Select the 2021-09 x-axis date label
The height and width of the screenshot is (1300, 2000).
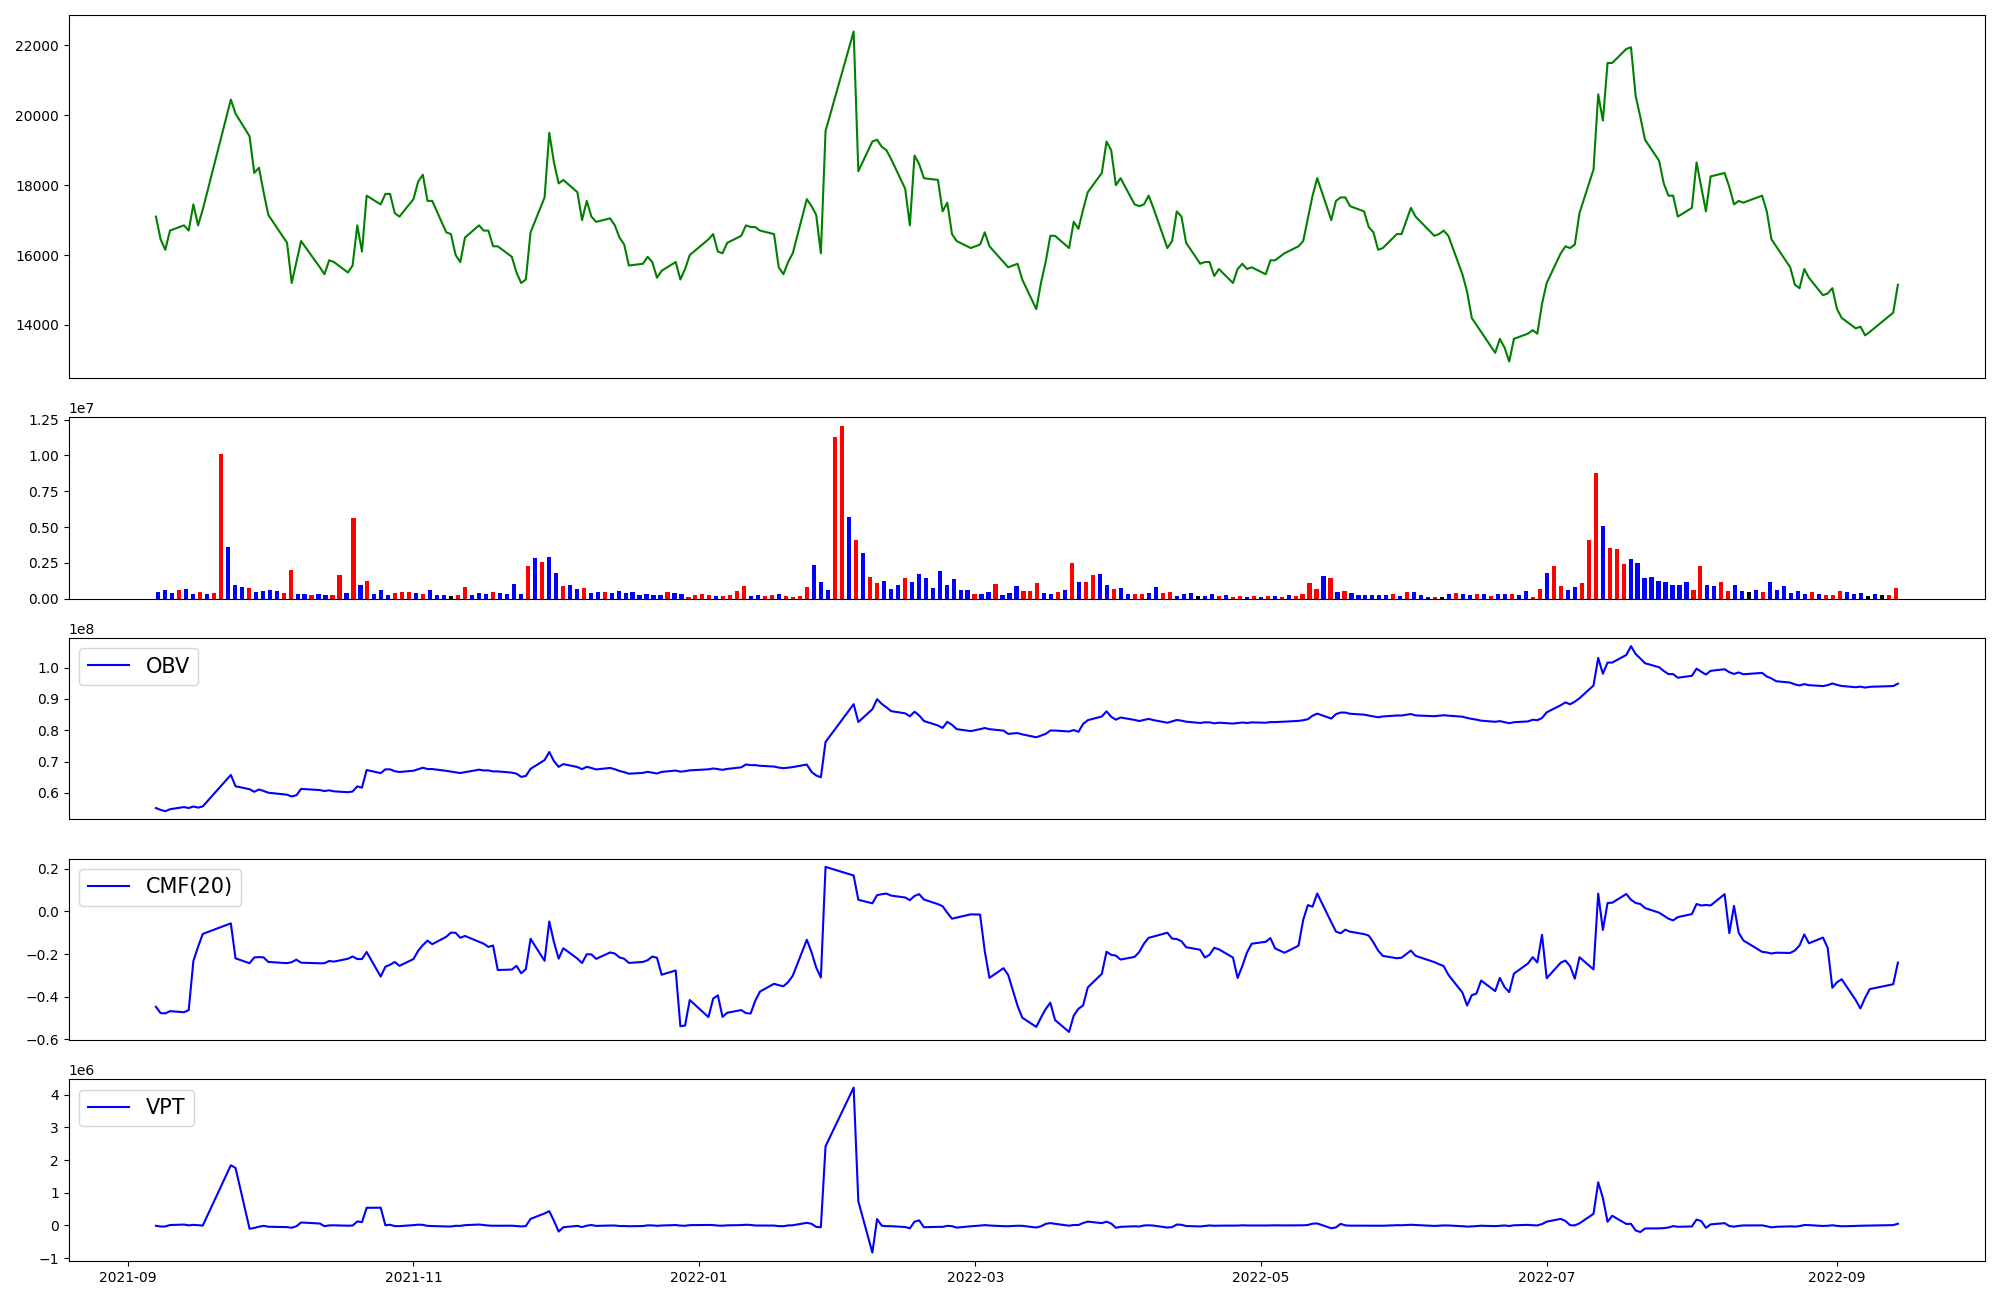(x=127, y=1277)
